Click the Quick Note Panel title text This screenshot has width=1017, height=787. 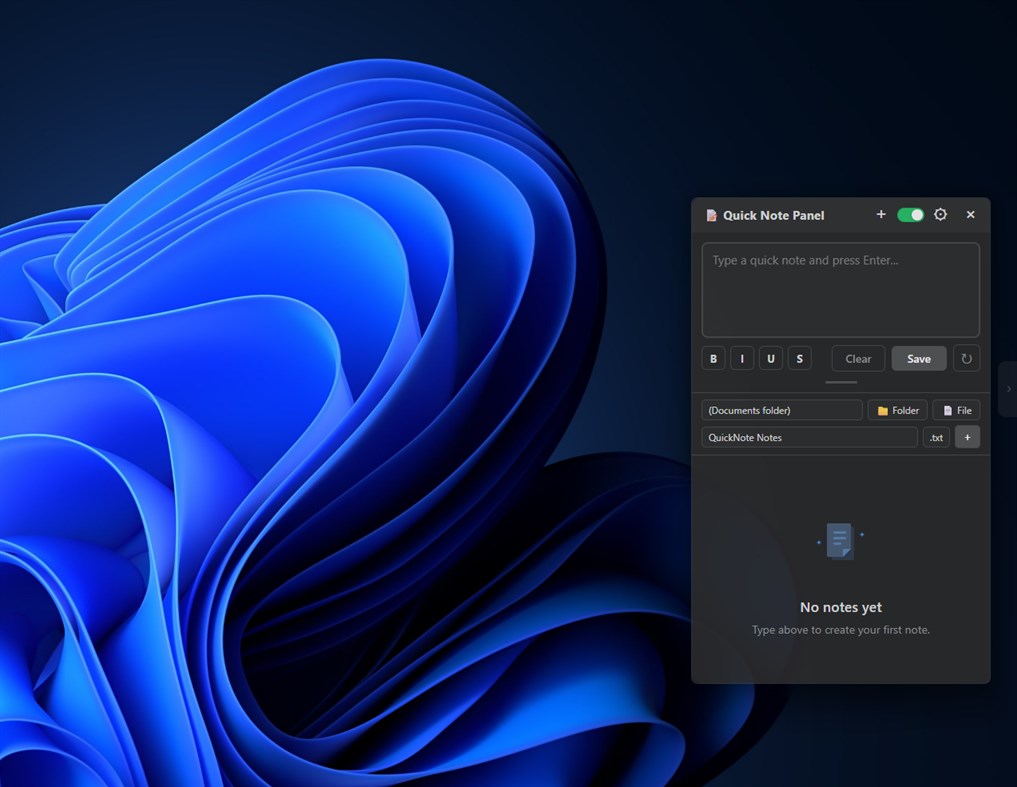coord(774,215)
